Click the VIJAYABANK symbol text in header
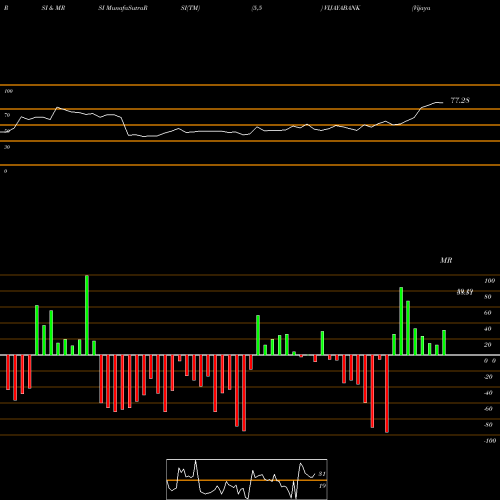Image resolution: width=500 pixels, height=500 pixels. pyautogui.click(x=341, y=8)
